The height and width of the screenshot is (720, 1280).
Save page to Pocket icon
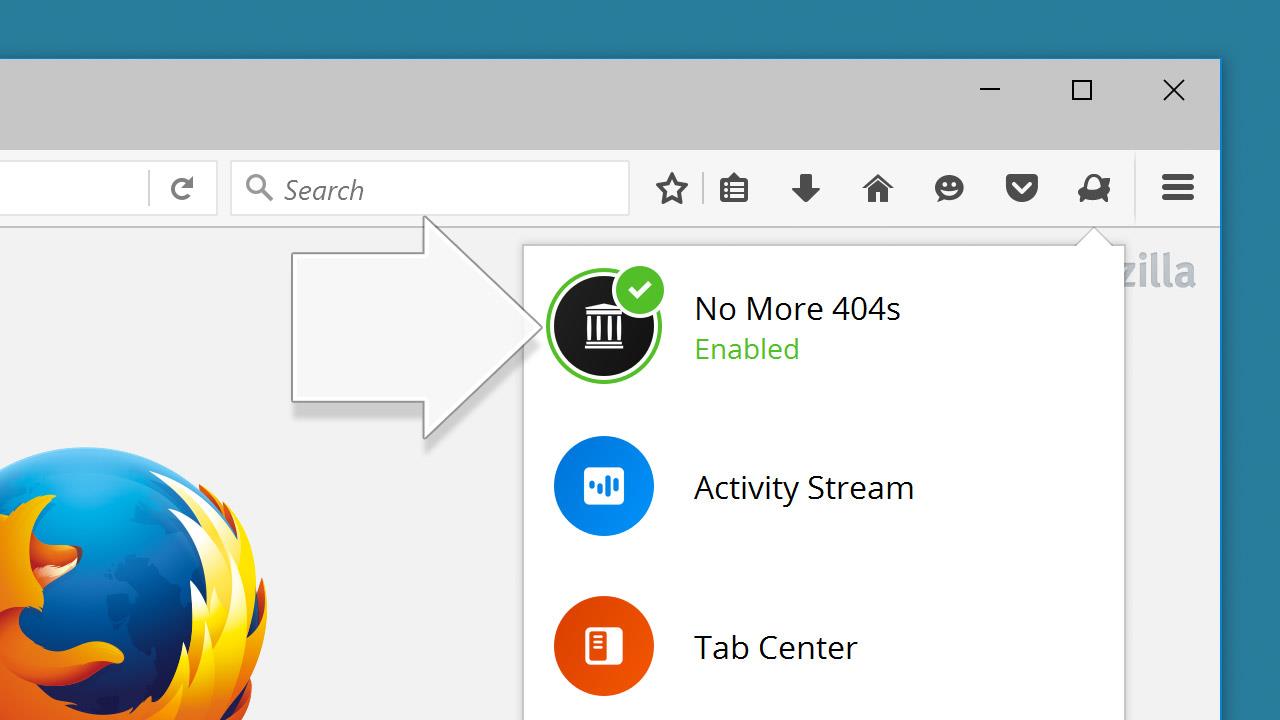click(x=1021, y=188)
